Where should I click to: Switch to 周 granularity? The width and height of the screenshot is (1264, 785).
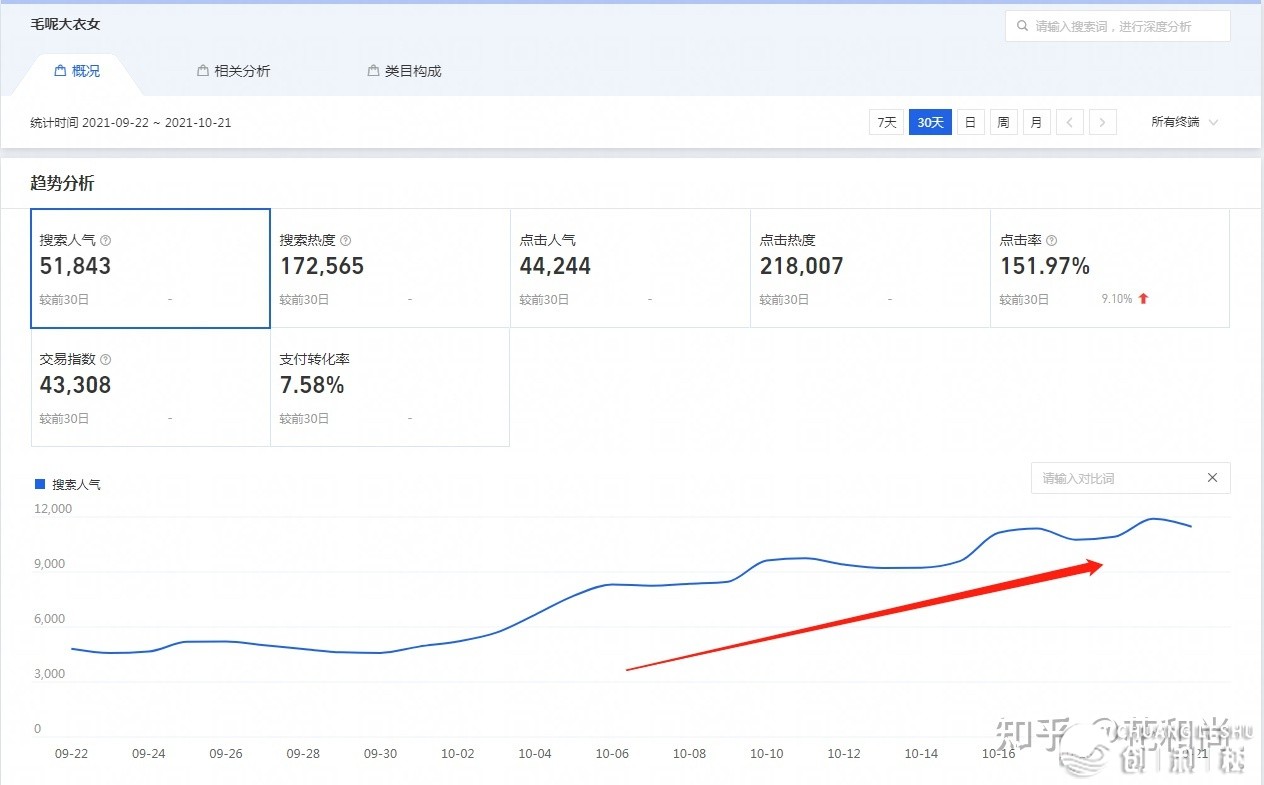pos(1003,123)
